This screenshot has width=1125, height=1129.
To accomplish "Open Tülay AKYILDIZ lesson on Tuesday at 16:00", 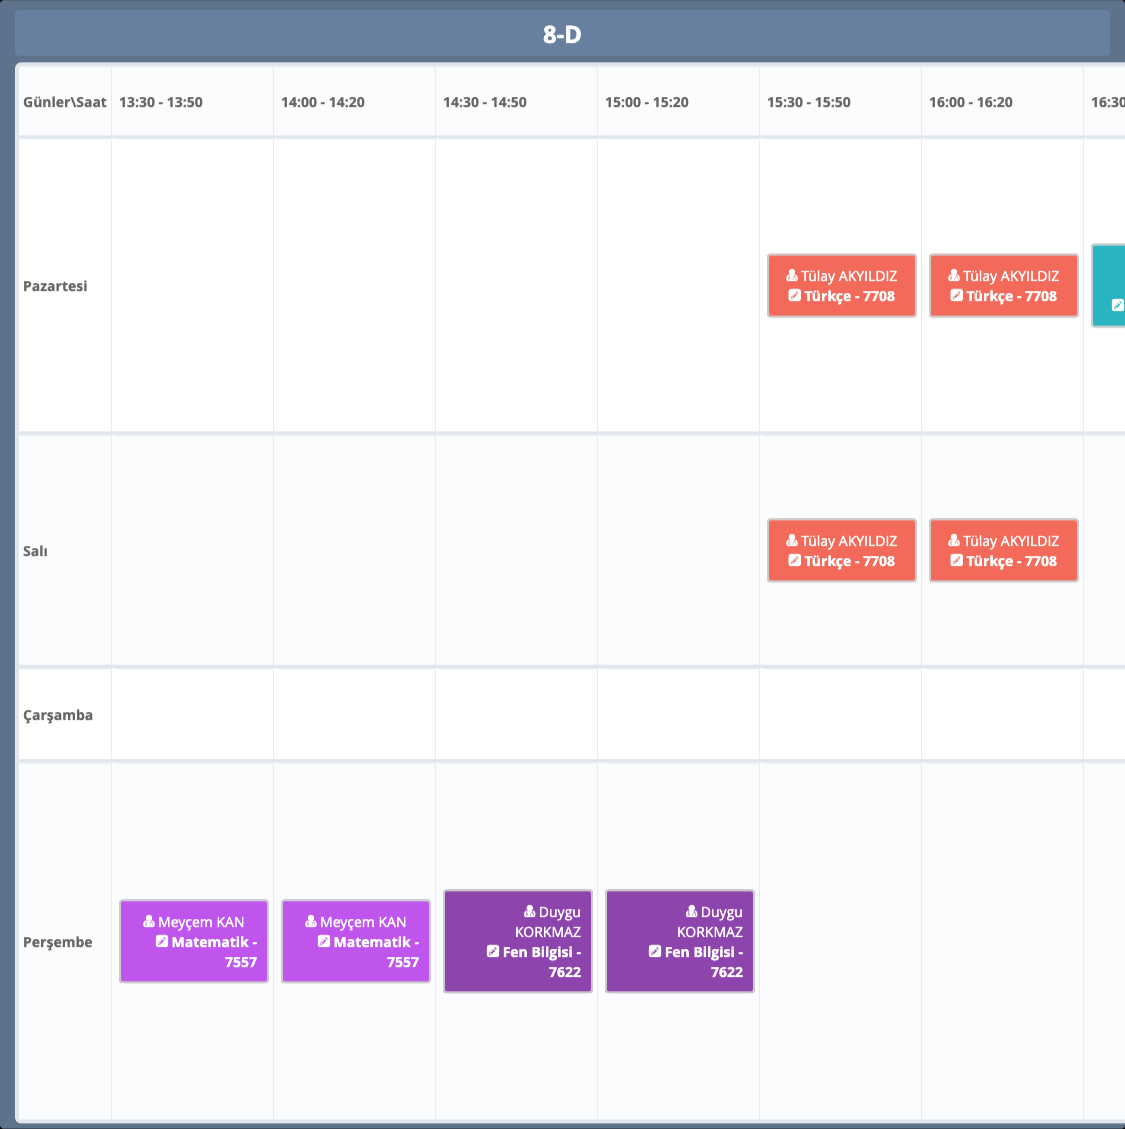I will tap(1003, 551).
